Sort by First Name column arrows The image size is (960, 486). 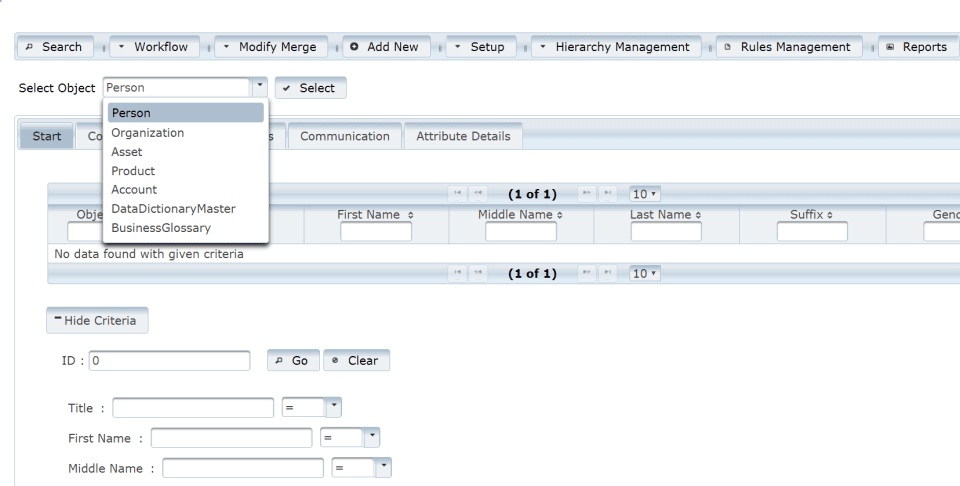(411, 215)
